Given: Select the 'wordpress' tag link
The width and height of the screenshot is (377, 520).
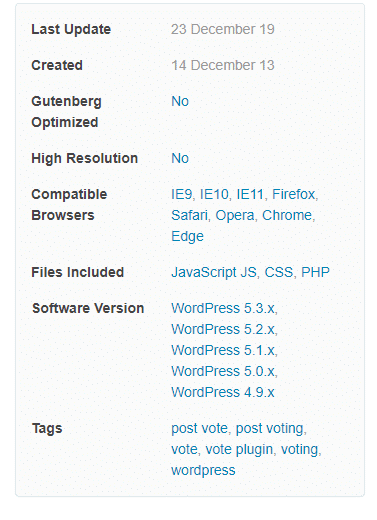Looking at the screenshot, I should [x=203, y=470].
